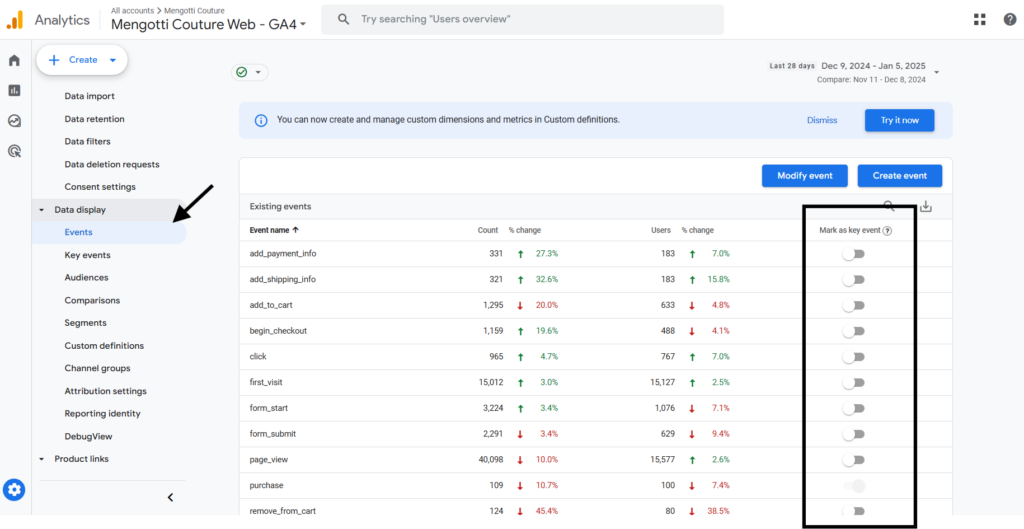The height and width of the screenshot is (529, 1024).
Task: Click the magnifier icon in the search bar
Action: [x=344, y=20]
